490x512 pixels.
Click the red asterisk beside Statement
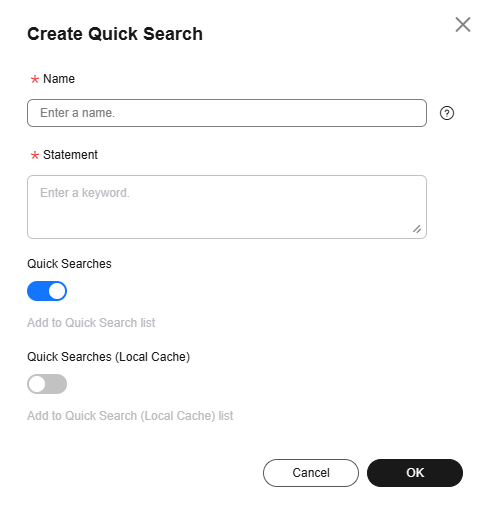tap(35, 155)
